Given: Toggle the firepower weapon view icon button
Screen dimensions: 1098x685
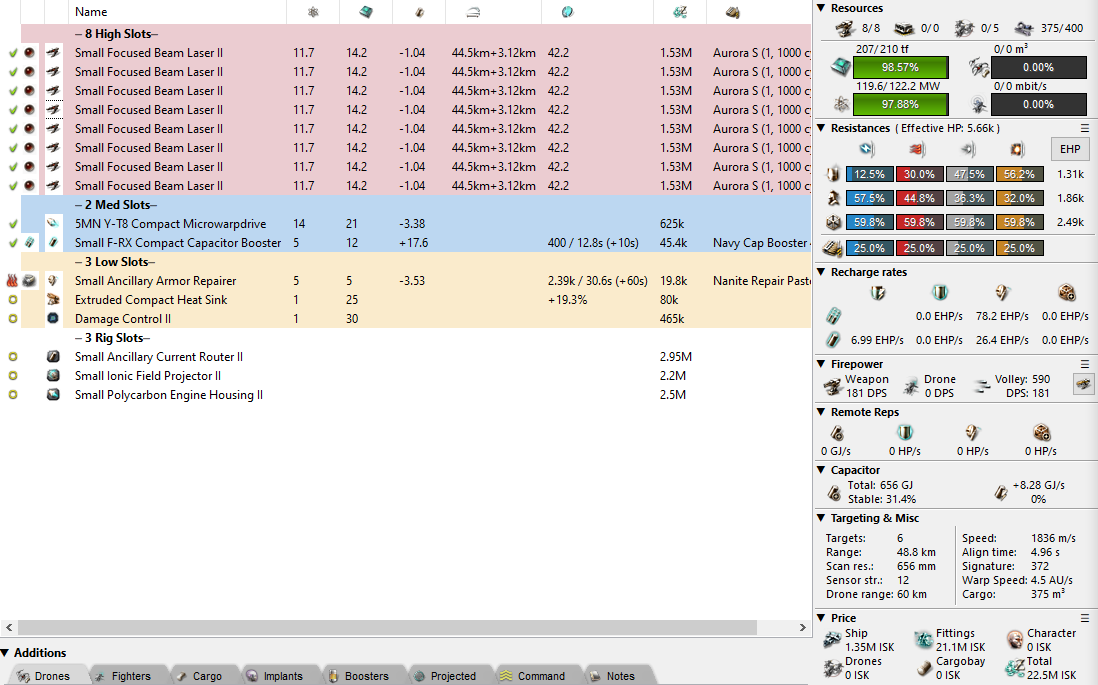Looking at the screenshot, I should coord(1082,384).
